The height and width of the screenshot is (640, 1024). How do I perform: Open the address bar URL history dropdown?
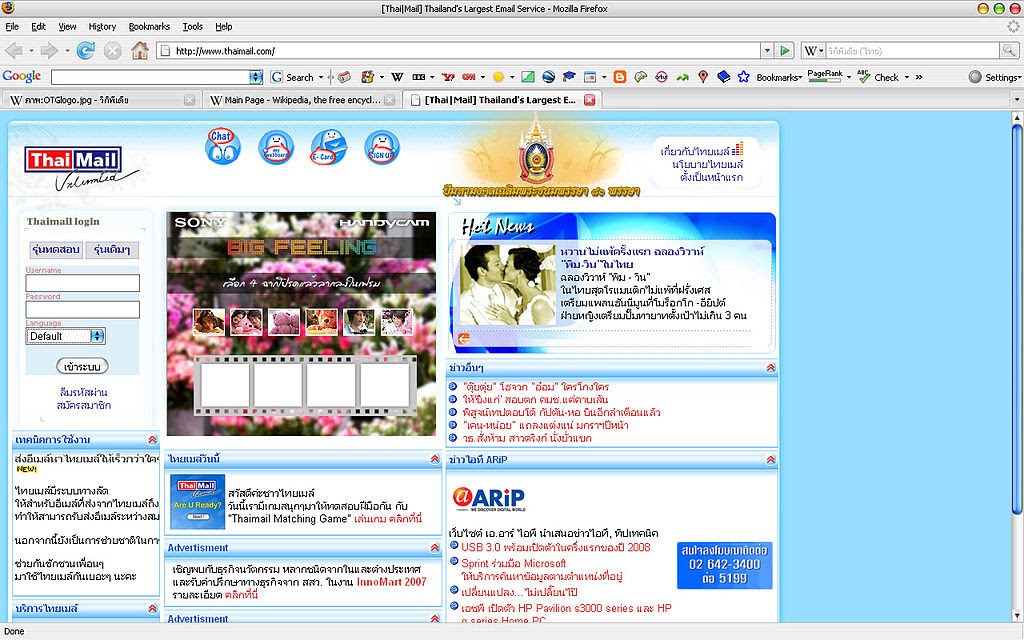(767, 50)
